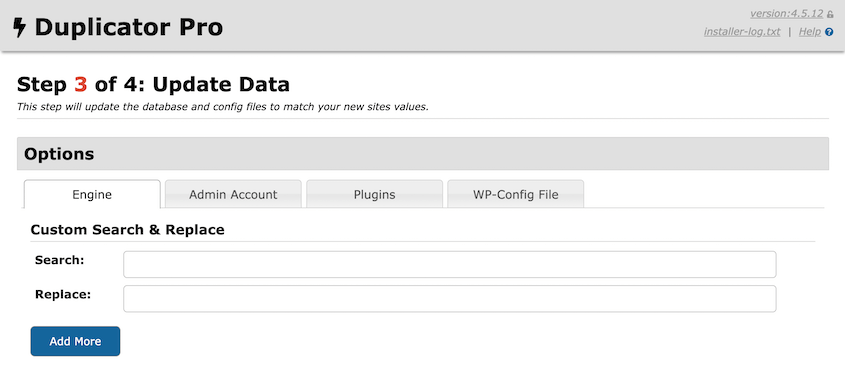The width and height of the screenshot is (845, 381).
Task: Click the lock icon beside version number
Action: 830,15
